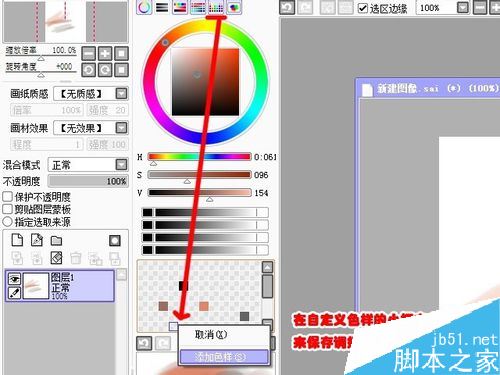Screen dimensions: 500x375
Task: Toggle the pen lock icon on 图层1
Action: click(14, 293)
